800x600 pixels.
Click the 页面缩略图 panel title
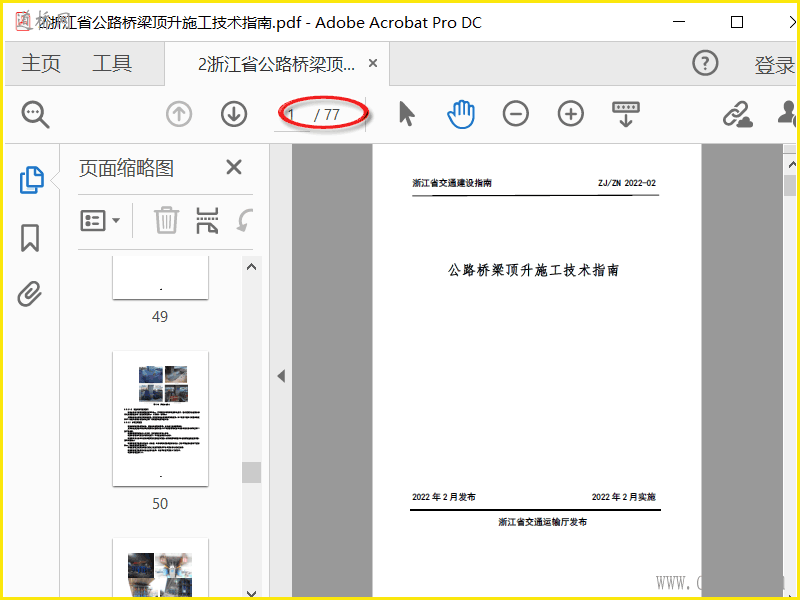[127, 168]
